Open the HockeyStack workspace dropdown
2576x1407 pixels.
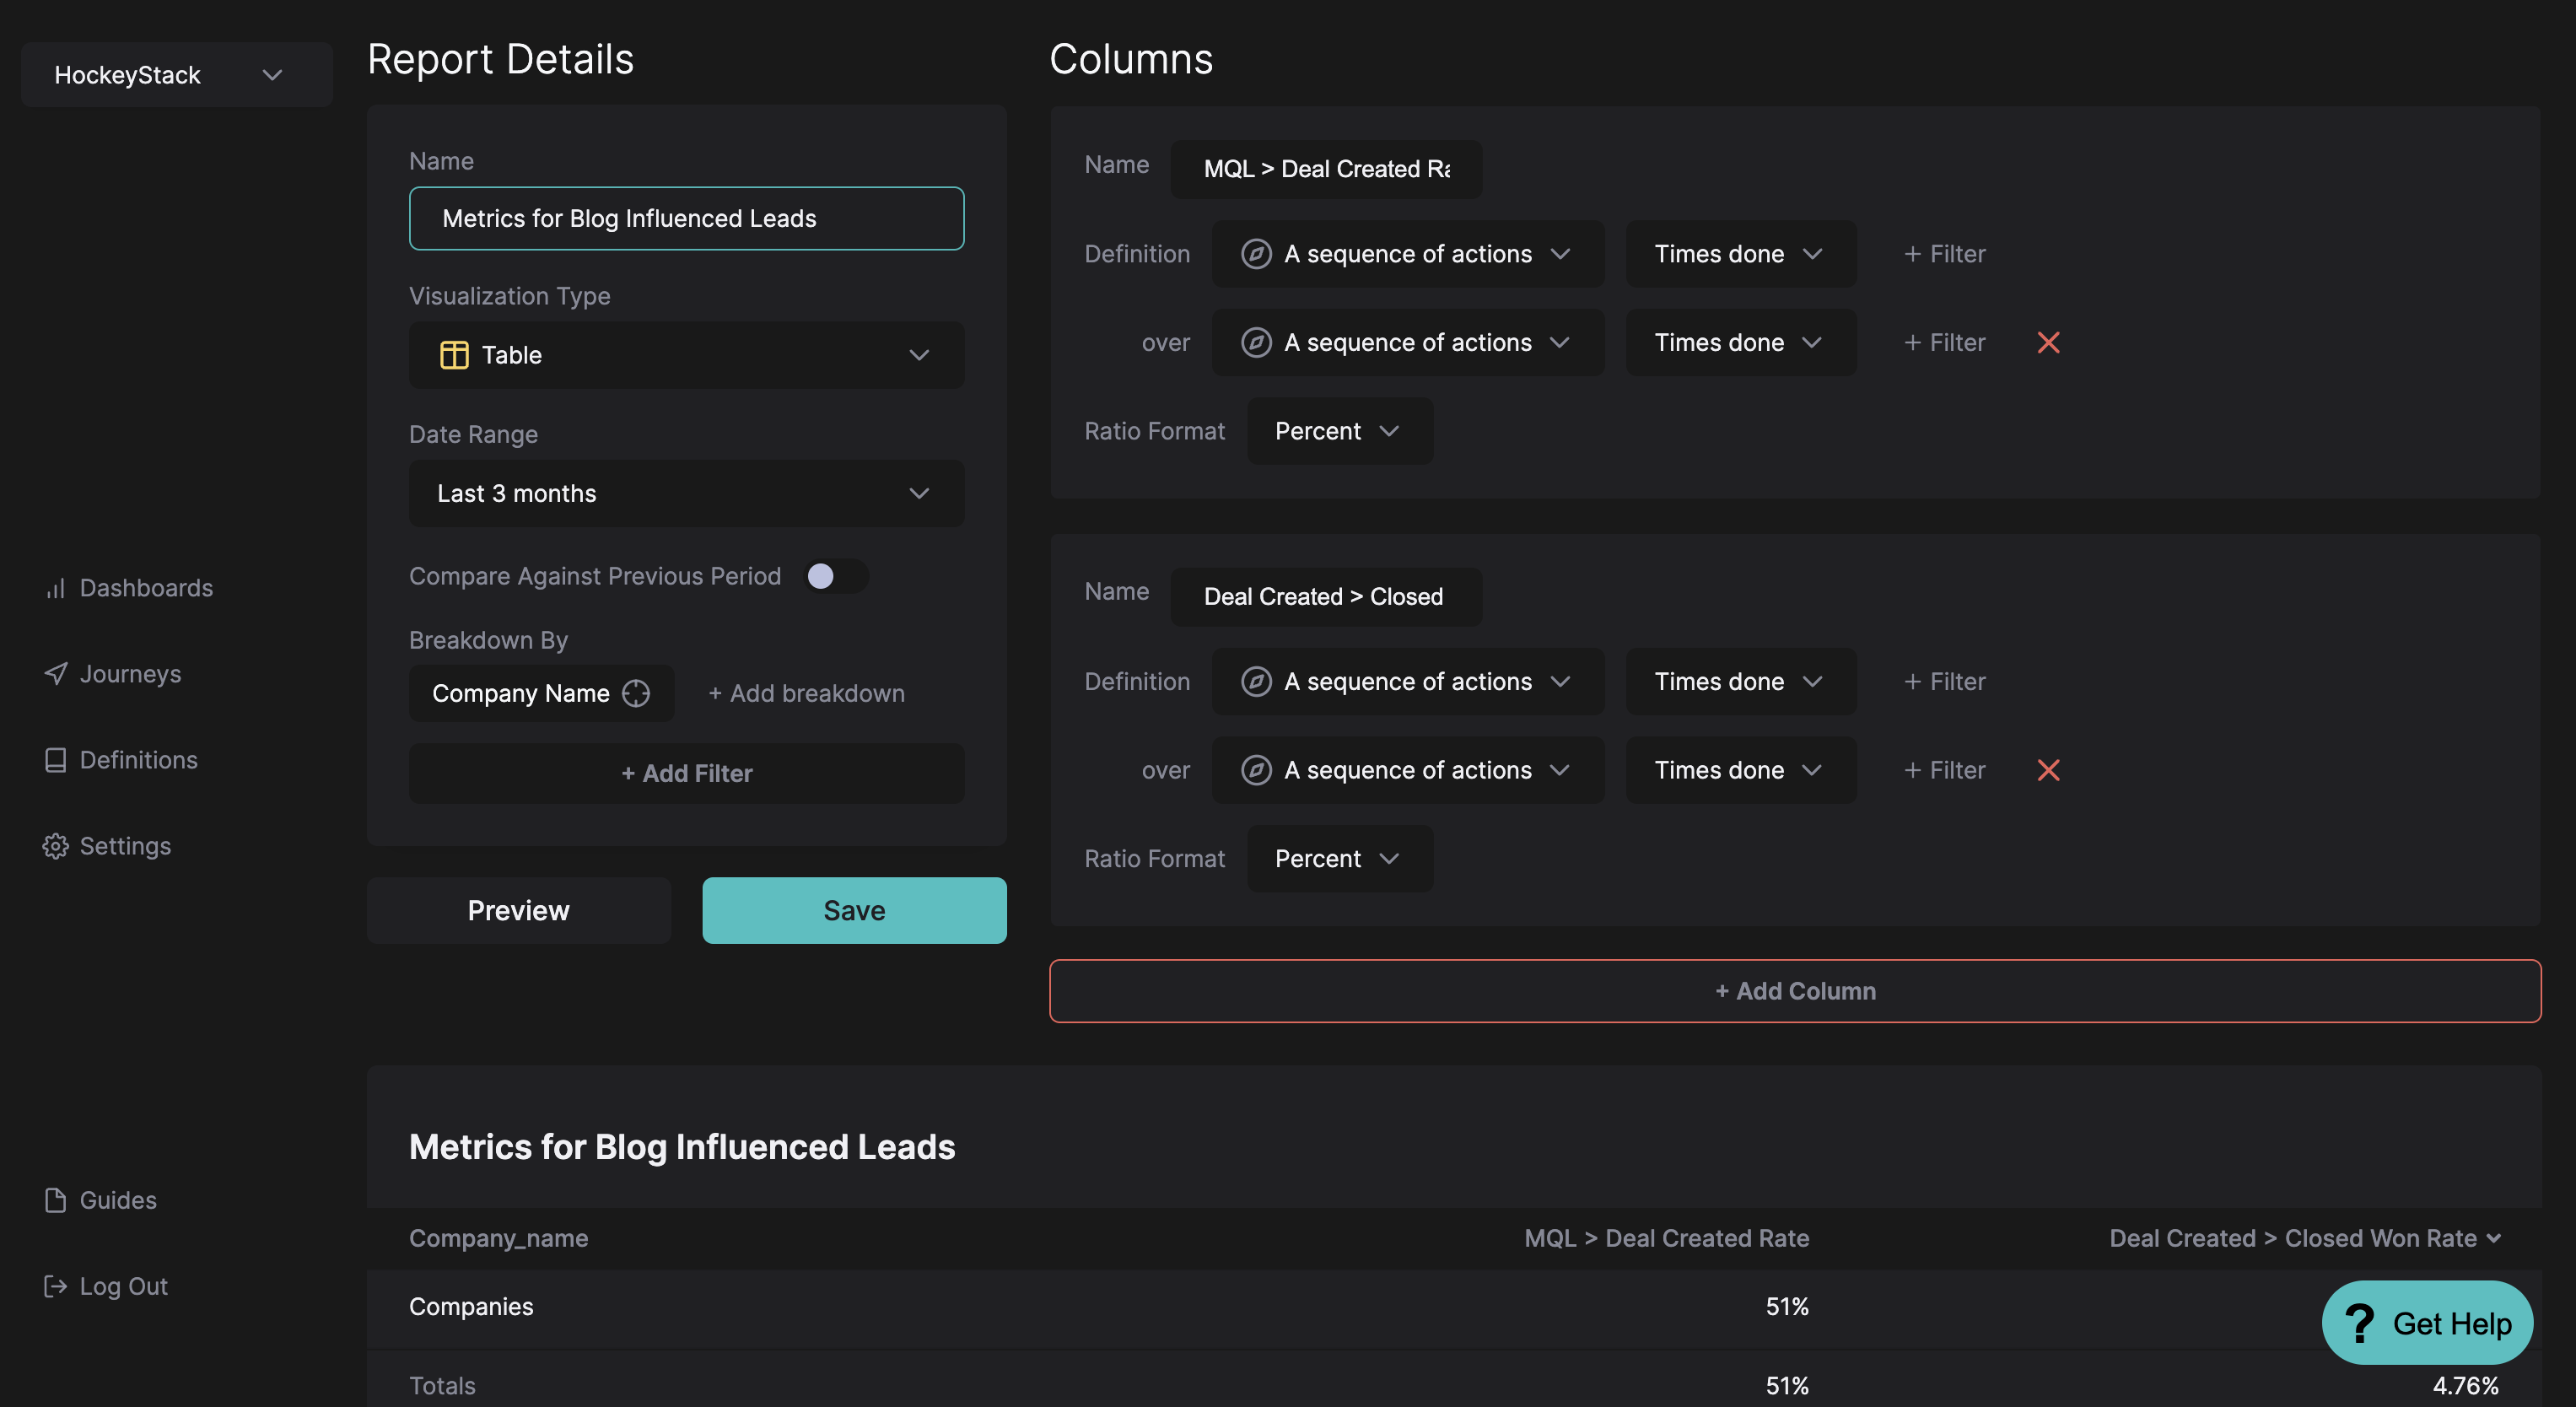click(176, 75)
